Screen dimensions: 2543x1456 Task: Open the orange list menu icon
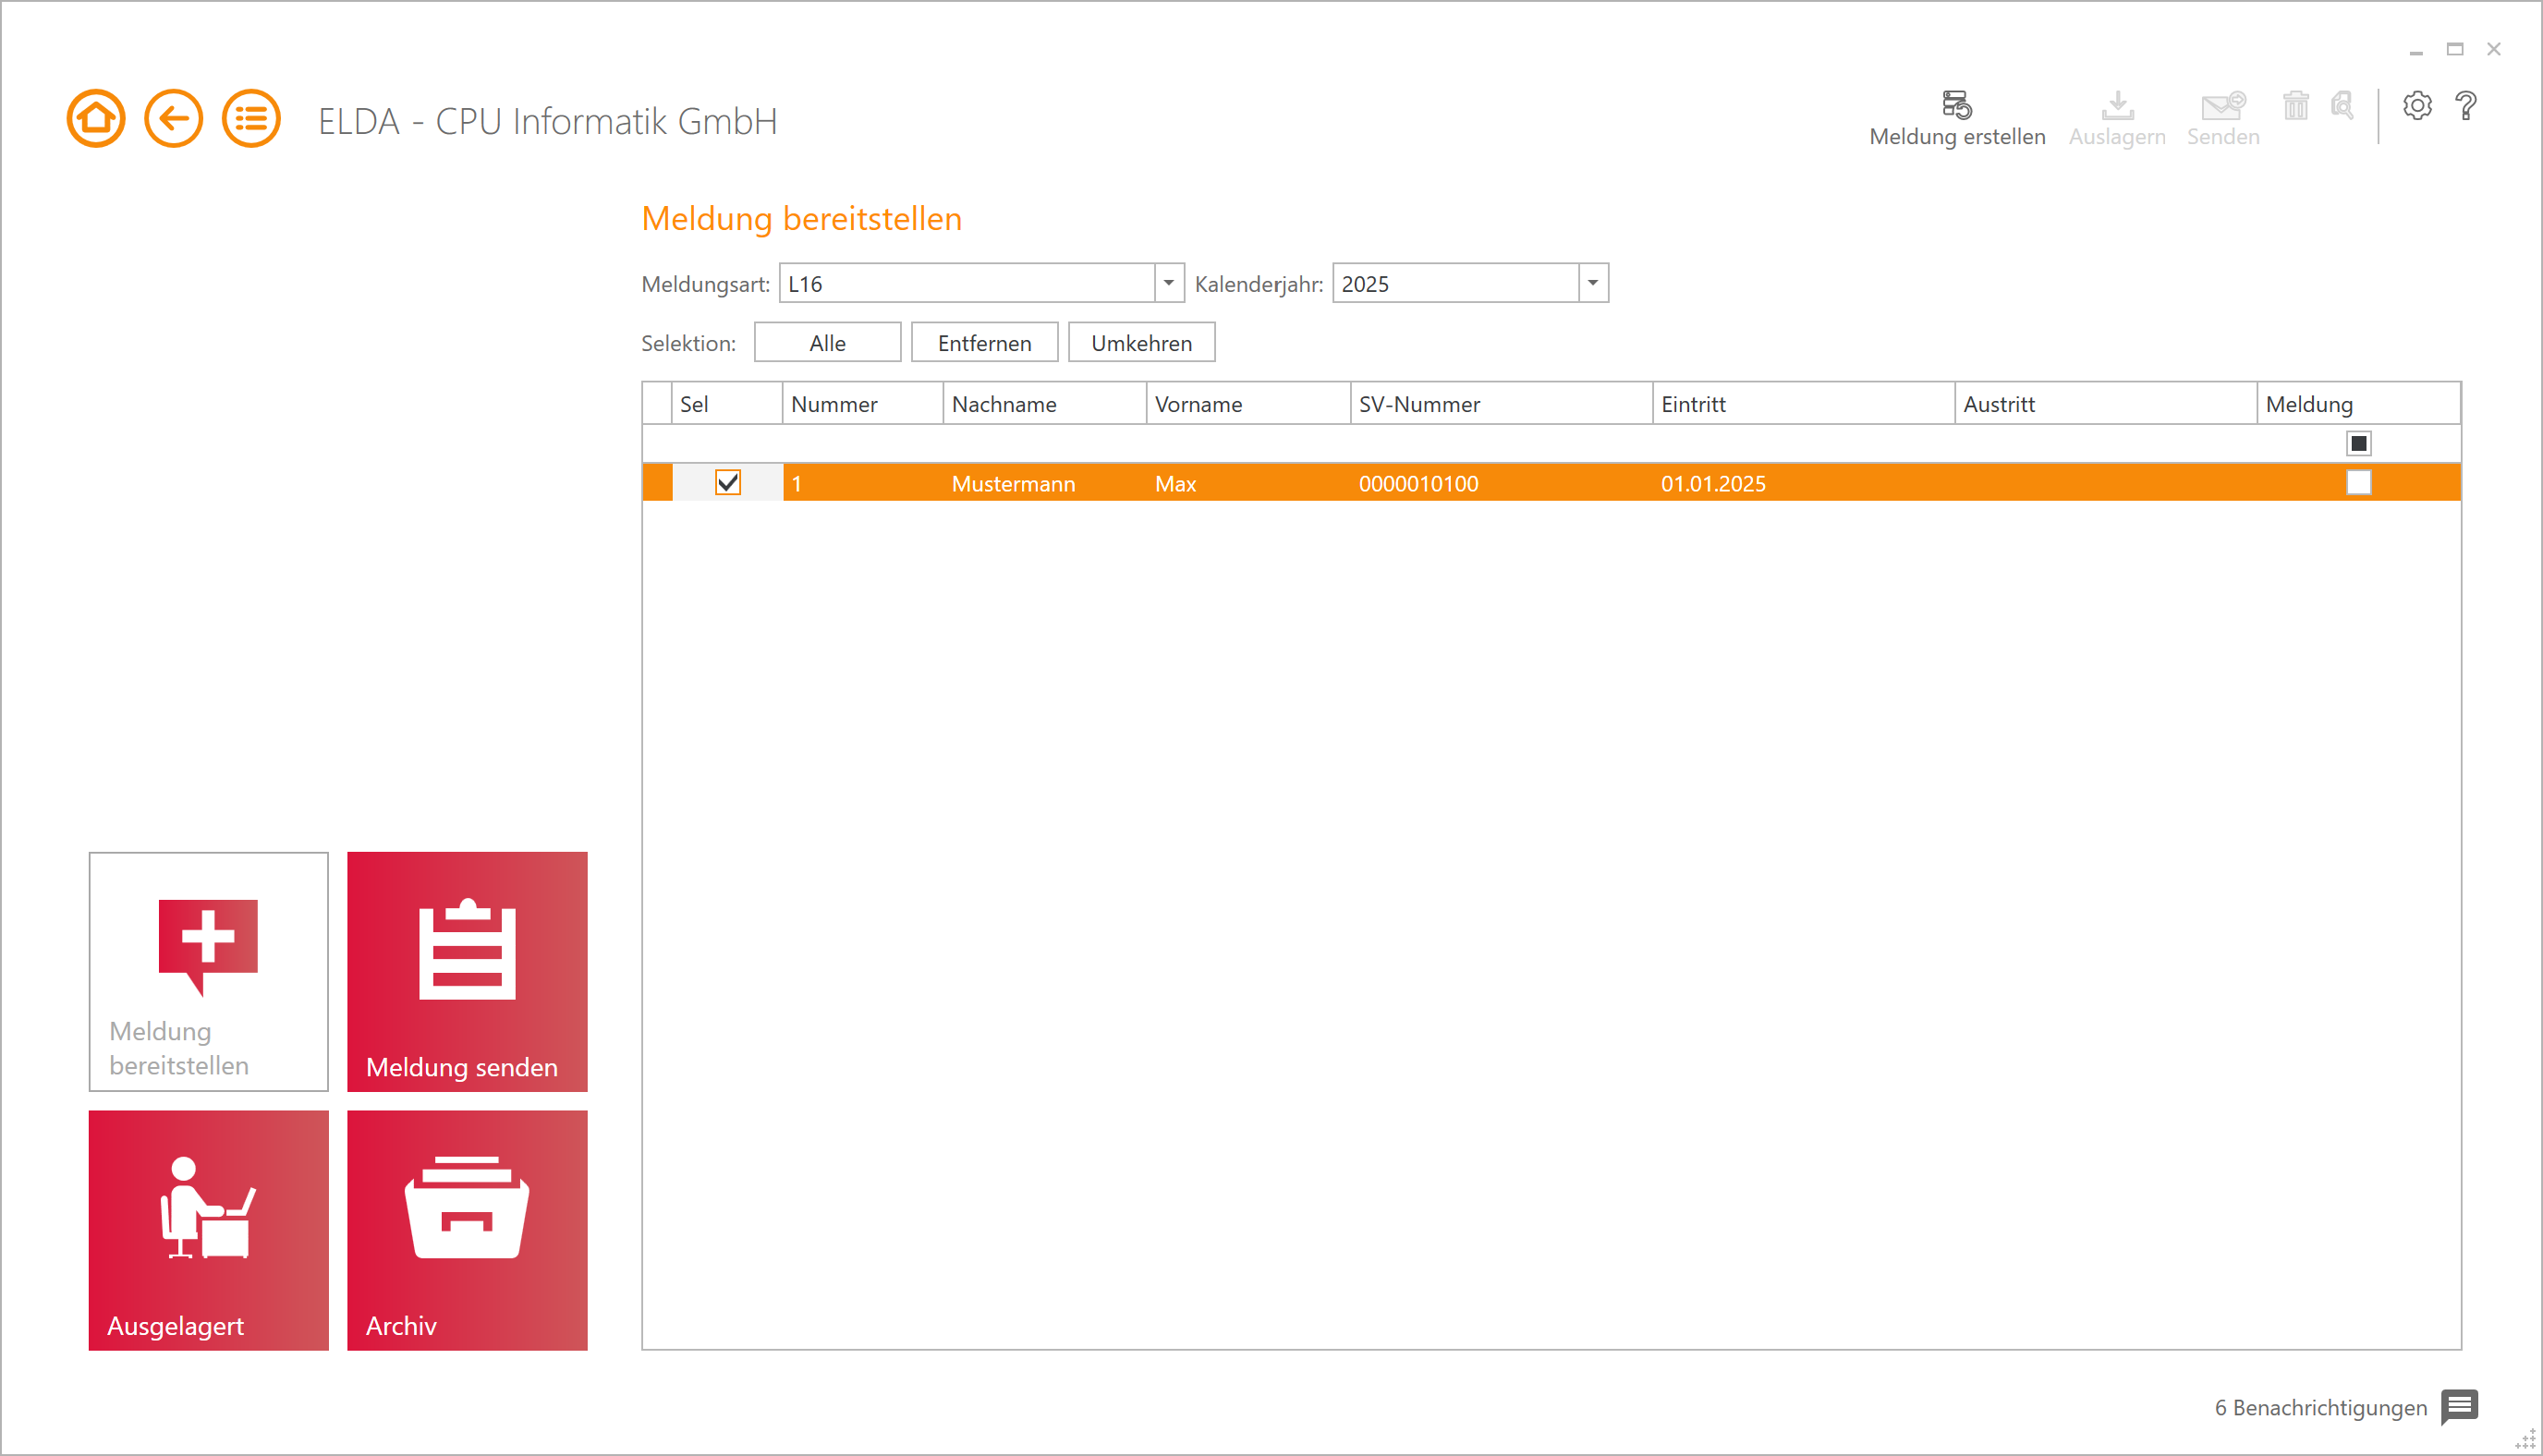pyautogui.click(x=250, y=119)
